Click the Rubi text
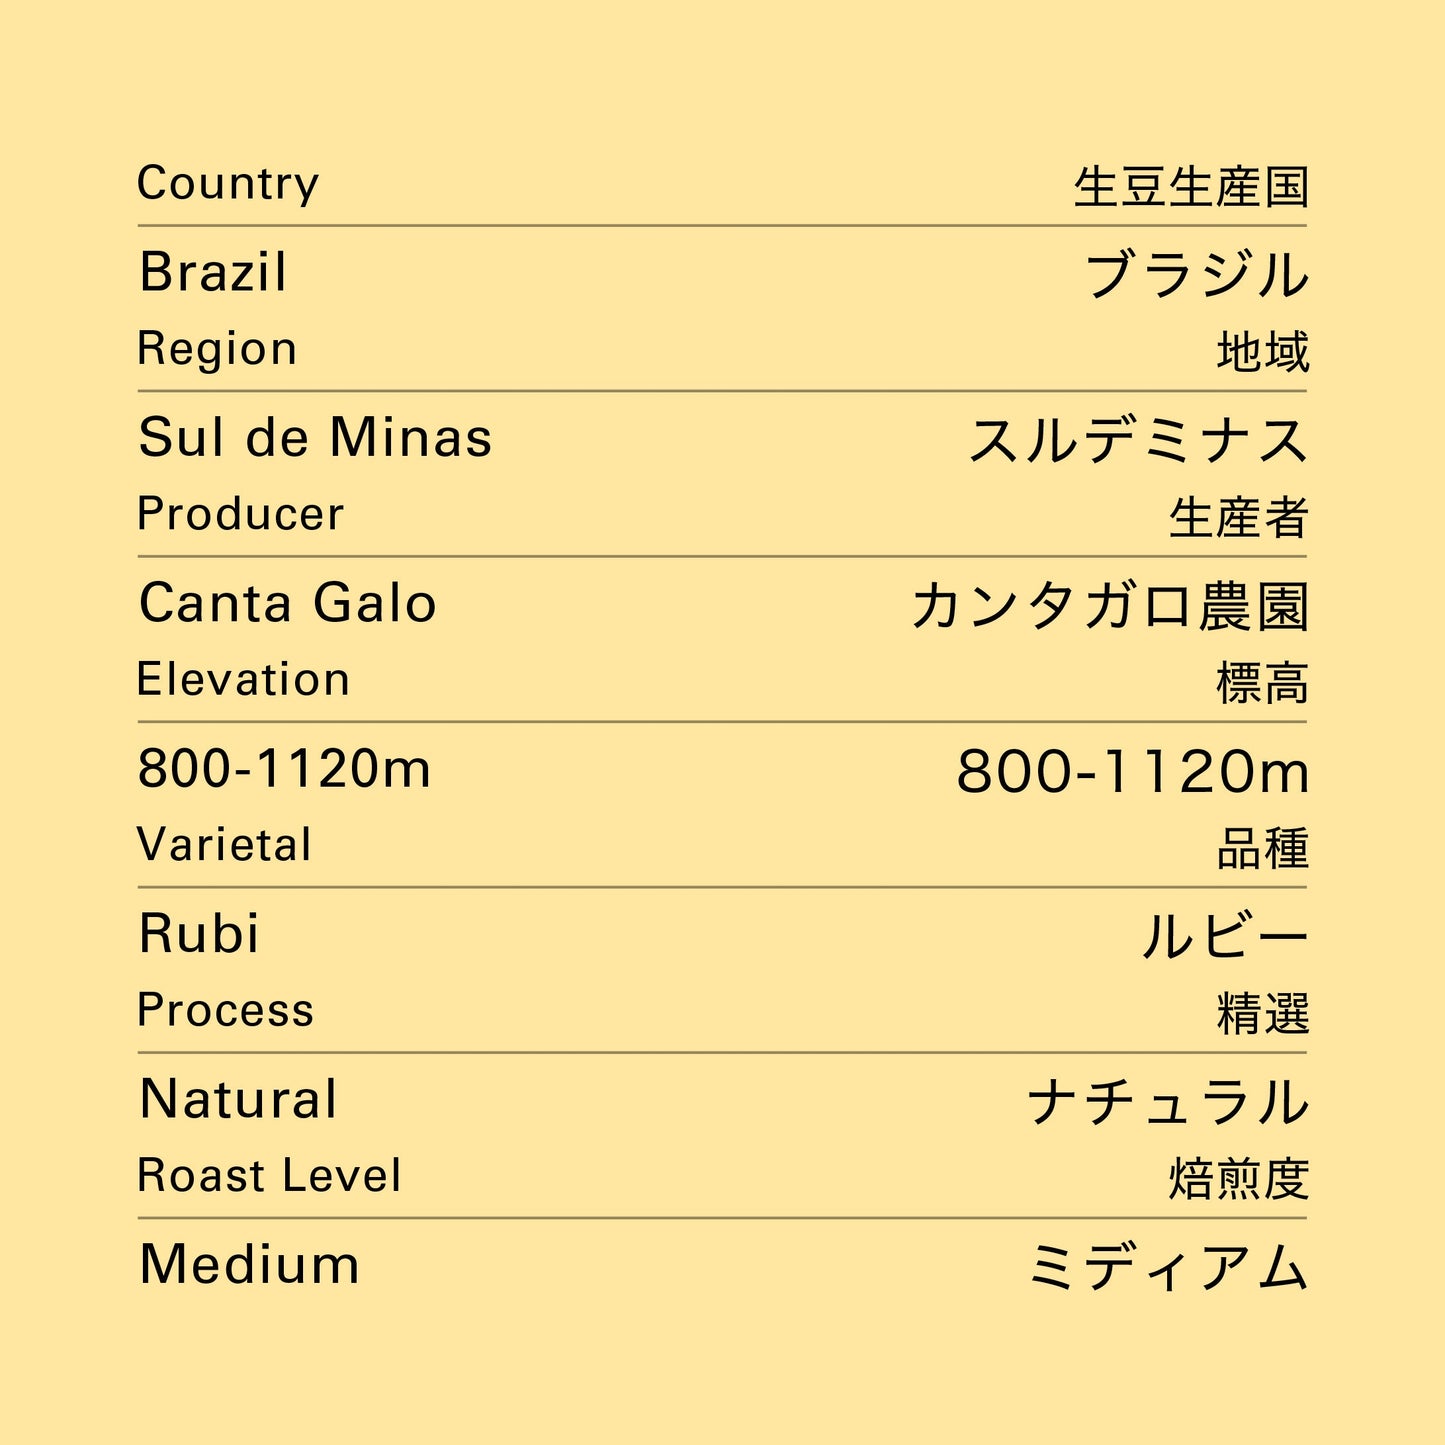 tap(199, 934)
